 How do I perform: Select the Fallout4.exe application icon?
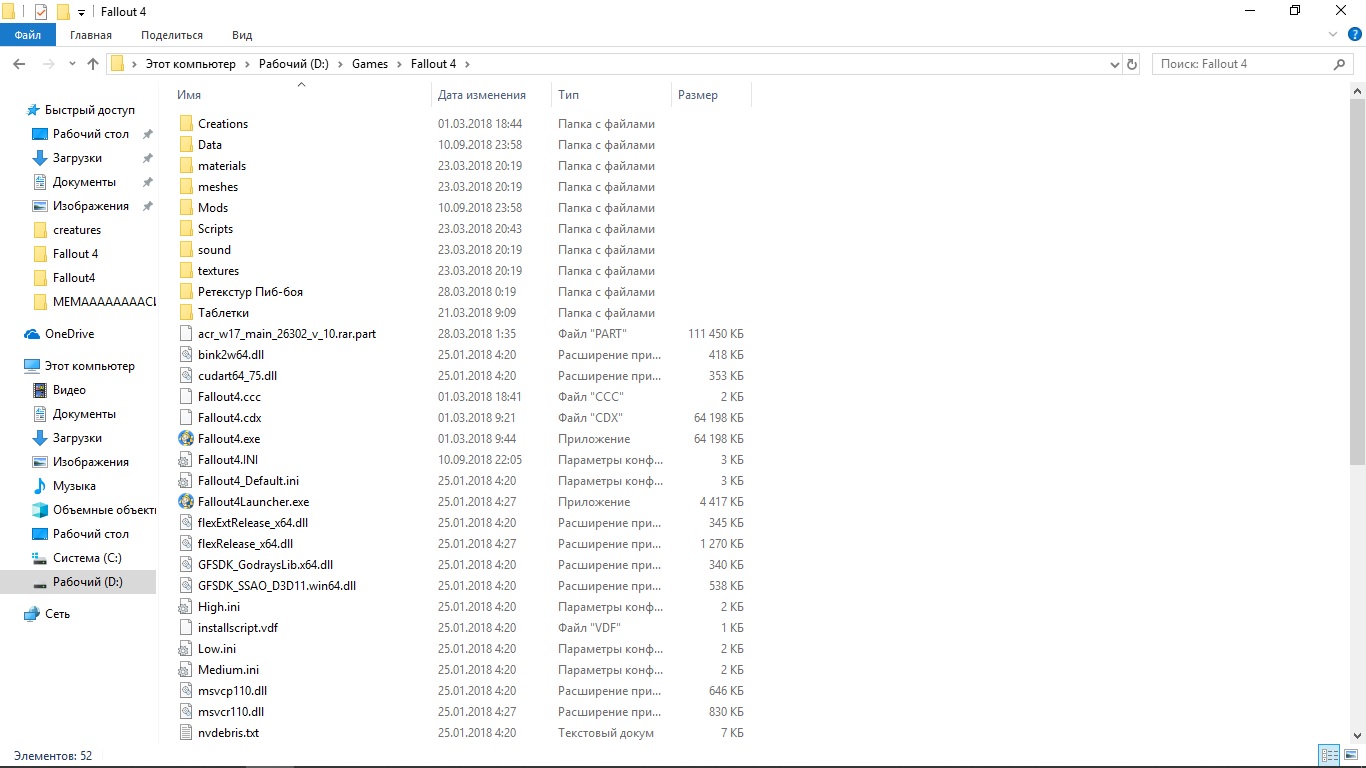point(186,439)
